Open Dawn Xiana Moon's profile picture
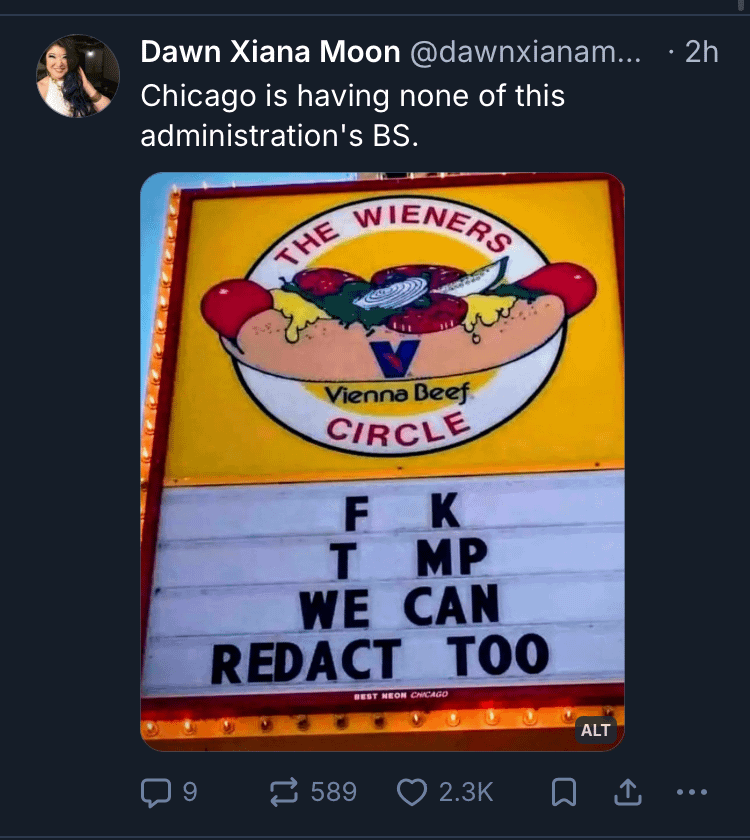 tap(78, 76)
